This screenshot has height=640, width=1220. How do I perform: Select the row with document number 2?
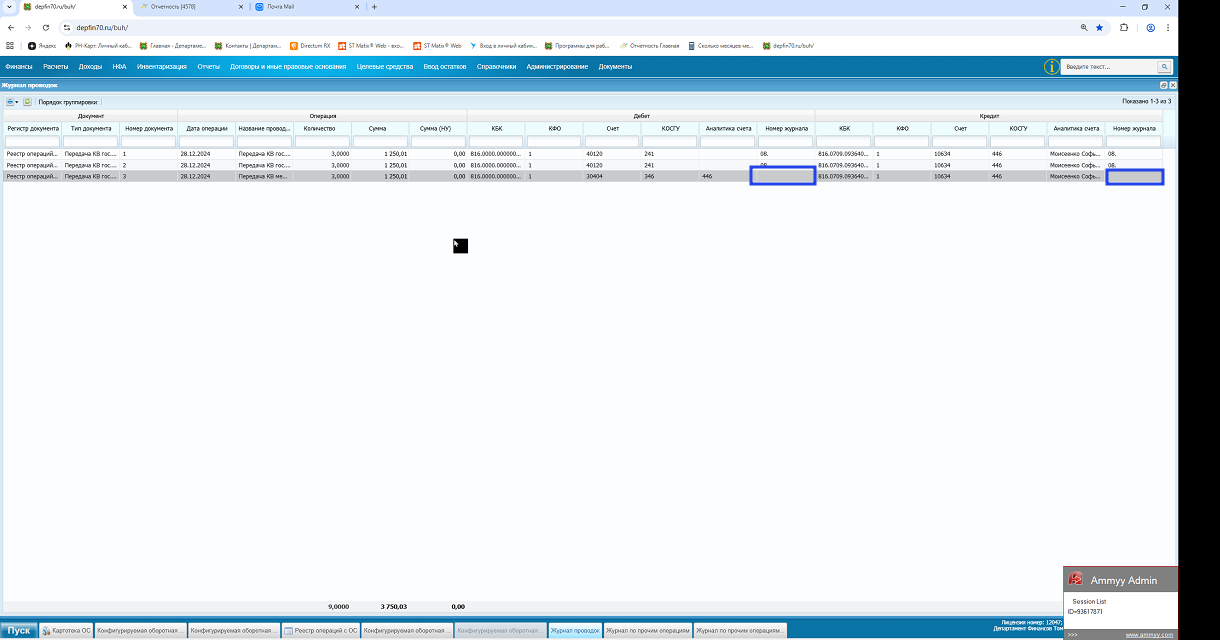point(582,165)
